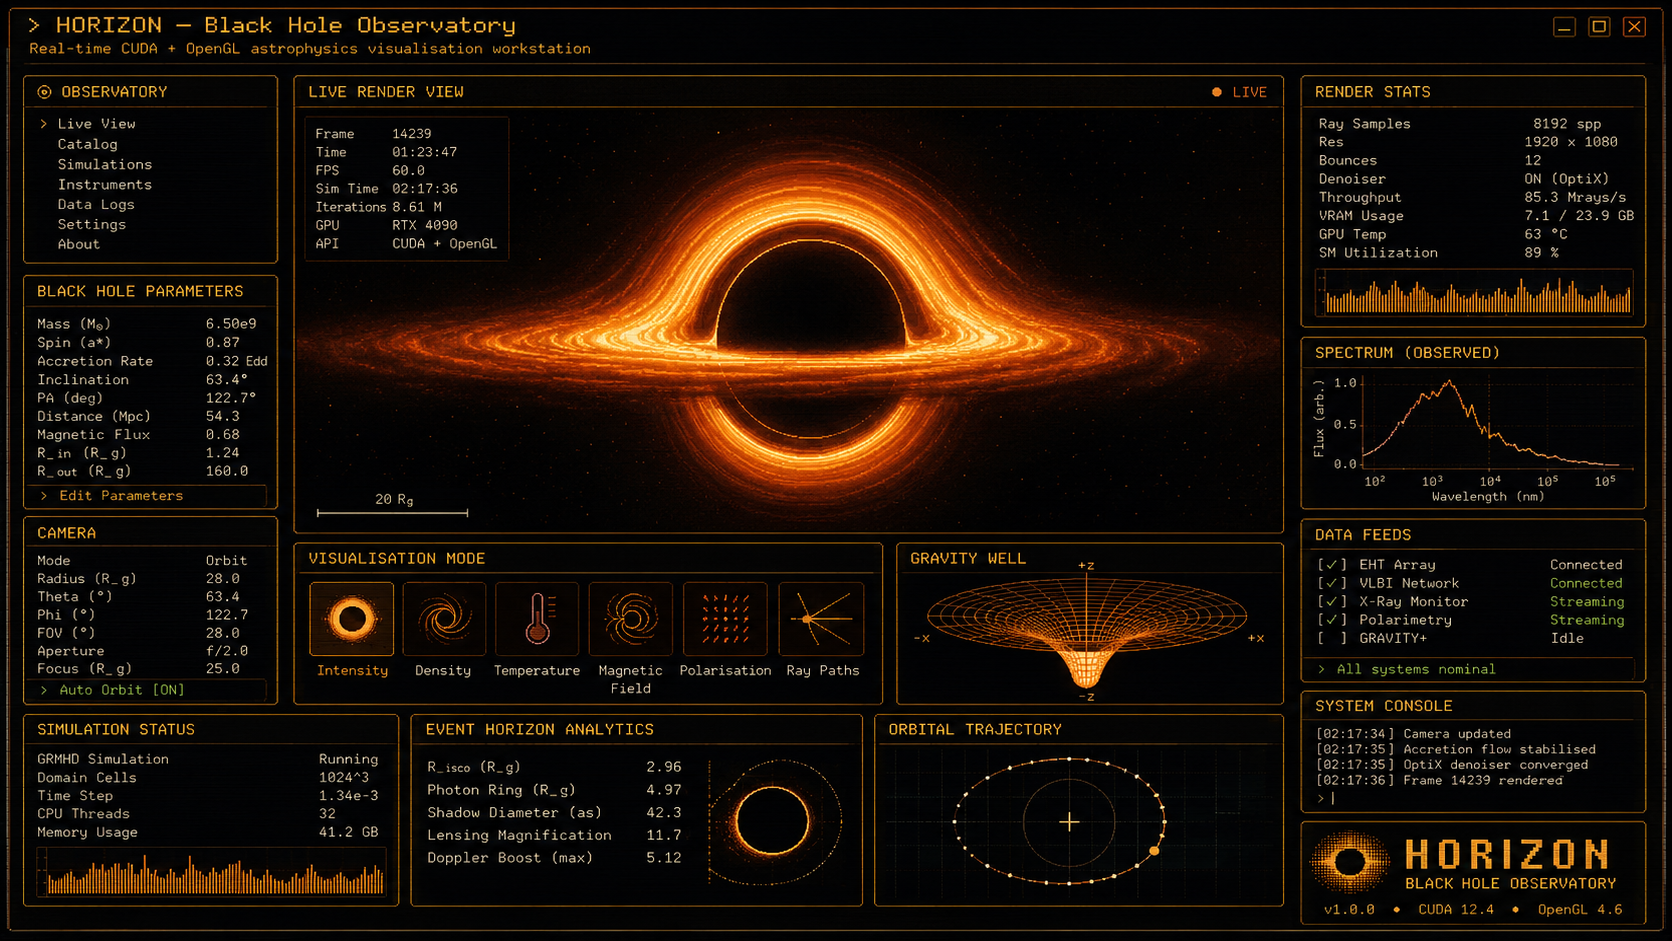
Task: Click the Mass value 6.50e9
Action: [x=231, y=324]
